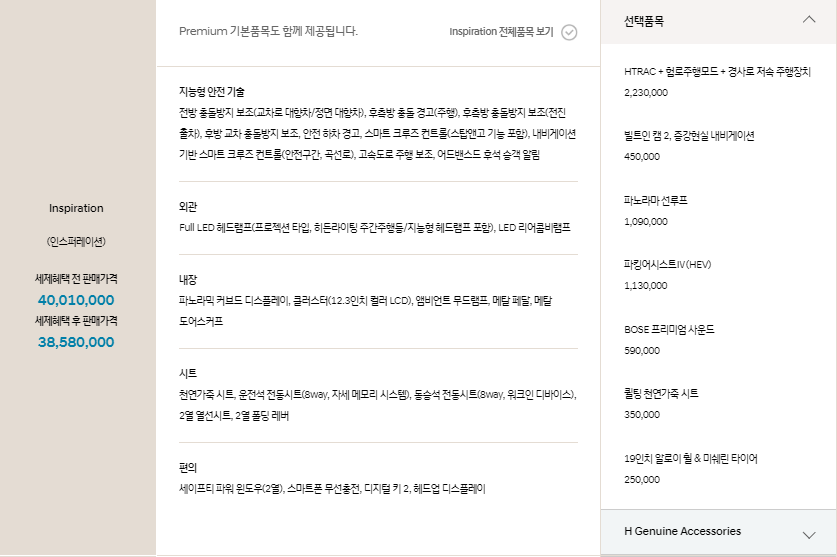The height and width of the screenshot is (557, 837).
Task: Click the 38,580,000 price
Action: point(76,342)
